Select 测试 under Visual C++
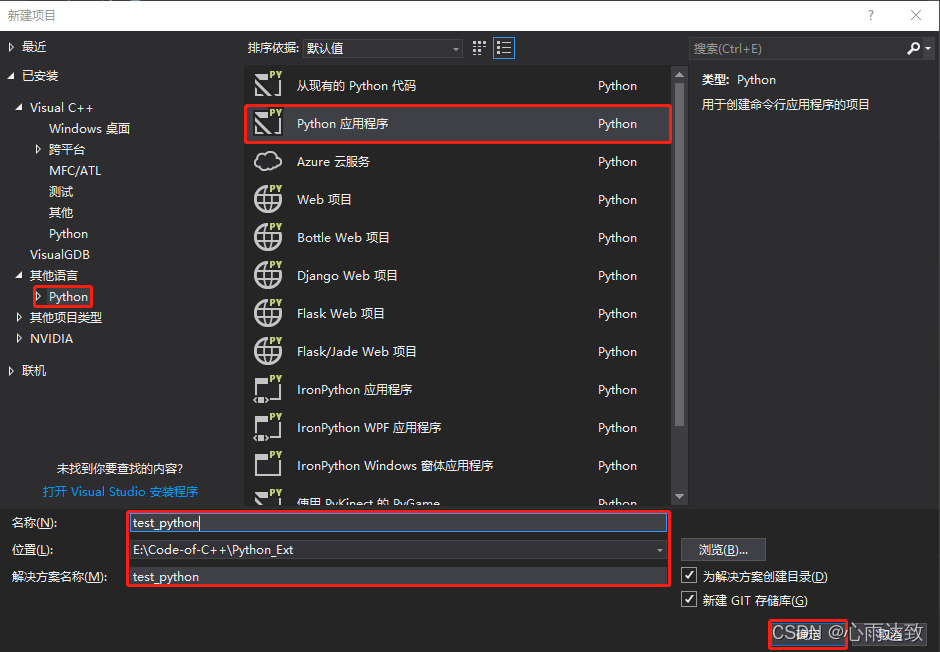 pyautogui.click(x=61, y=192)
